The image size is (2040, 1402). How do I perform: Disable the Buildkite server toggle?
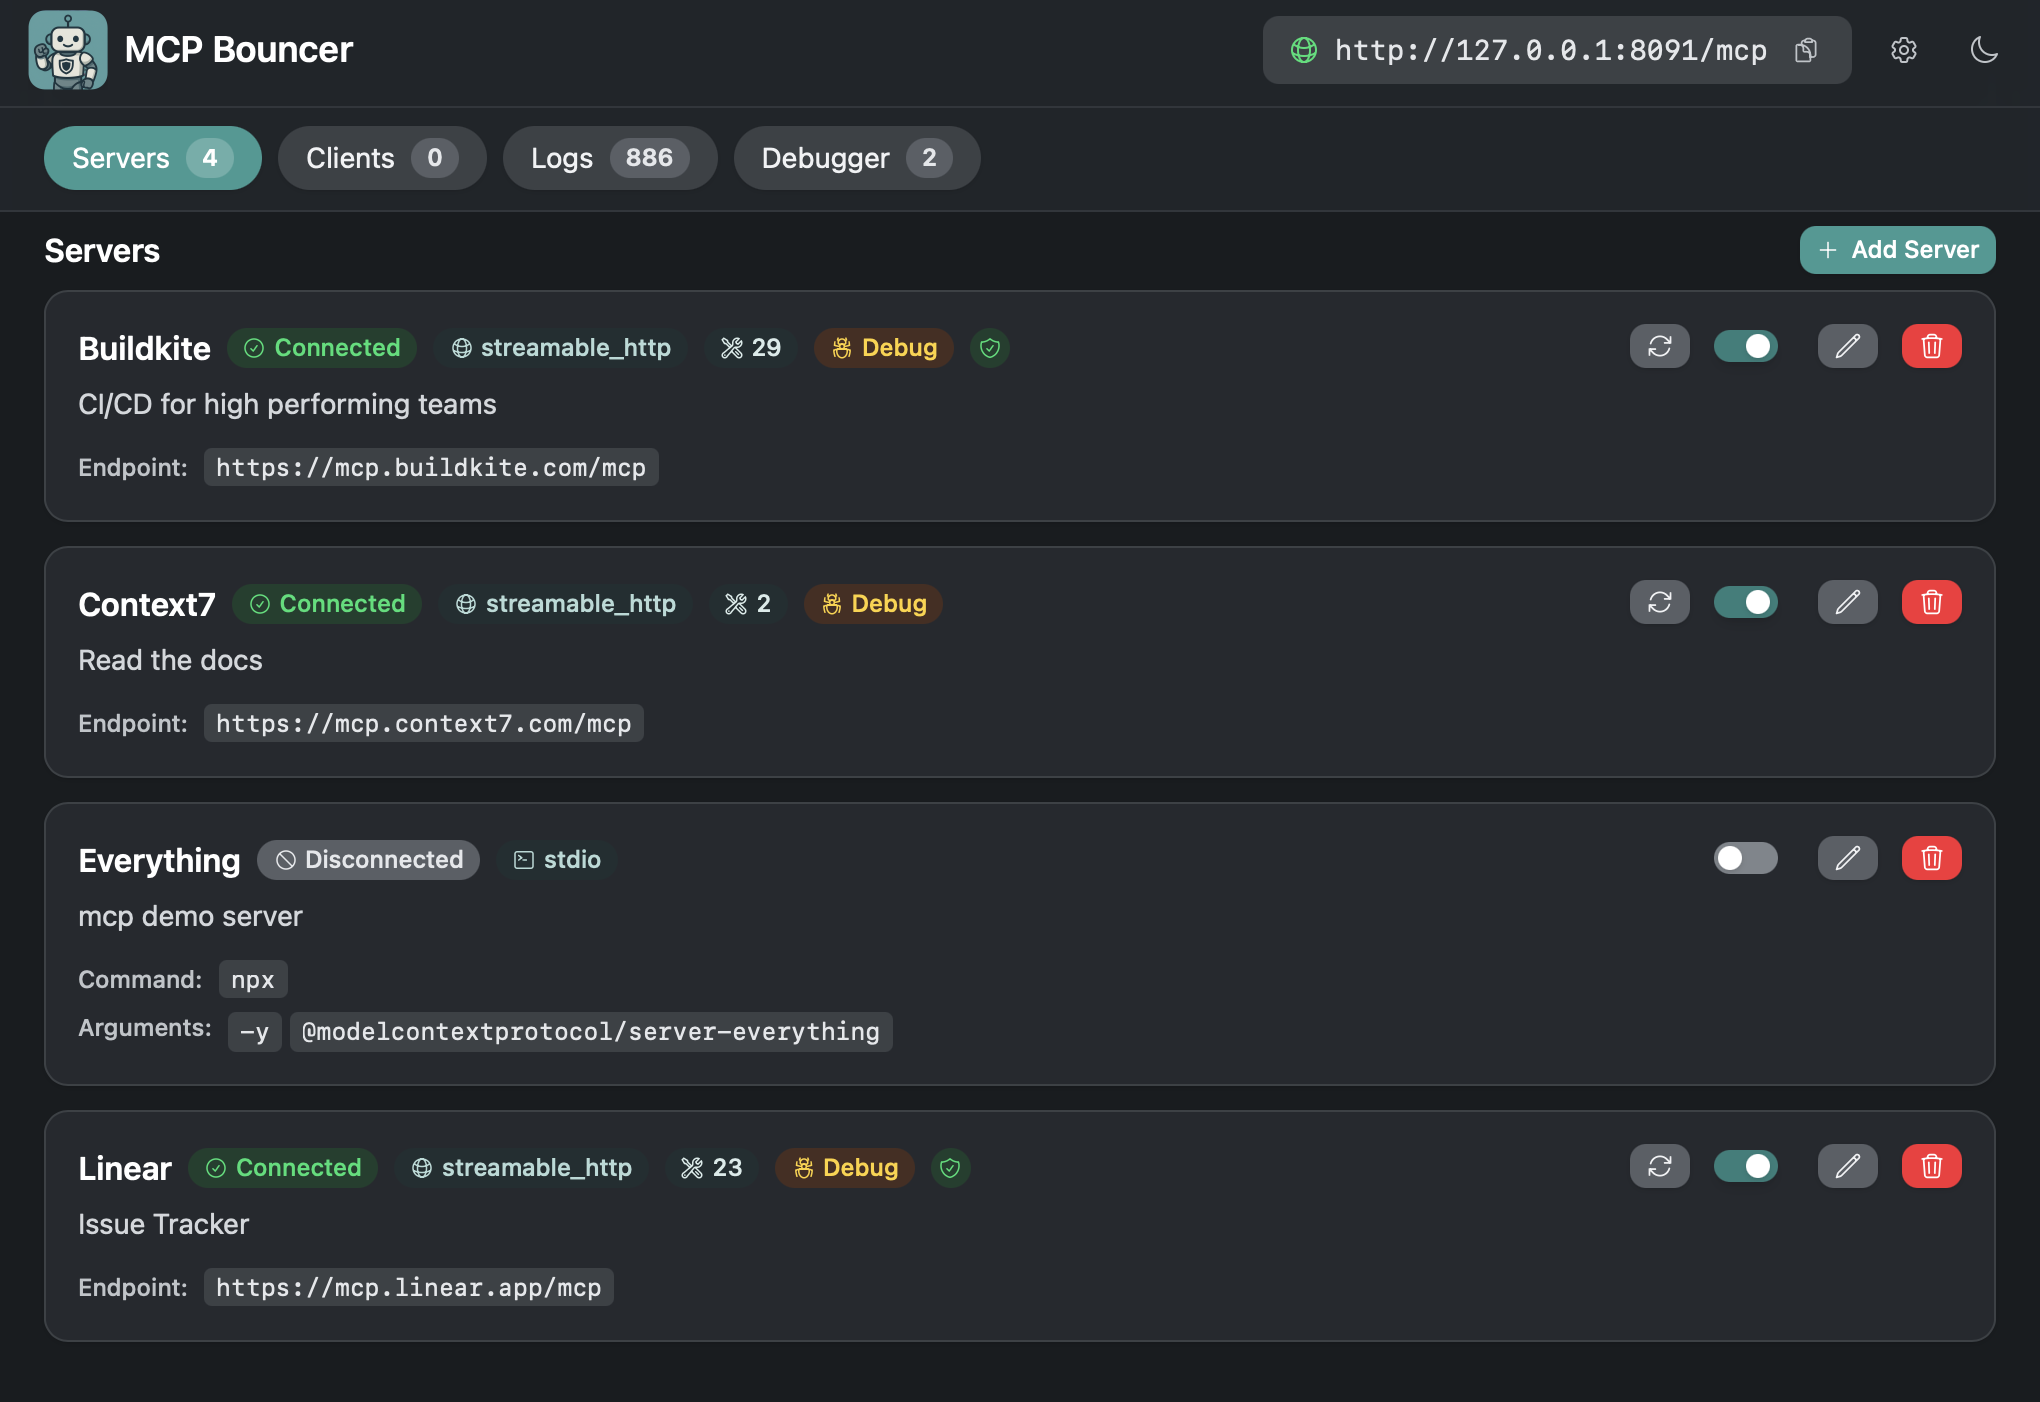tap(1745, 346)
